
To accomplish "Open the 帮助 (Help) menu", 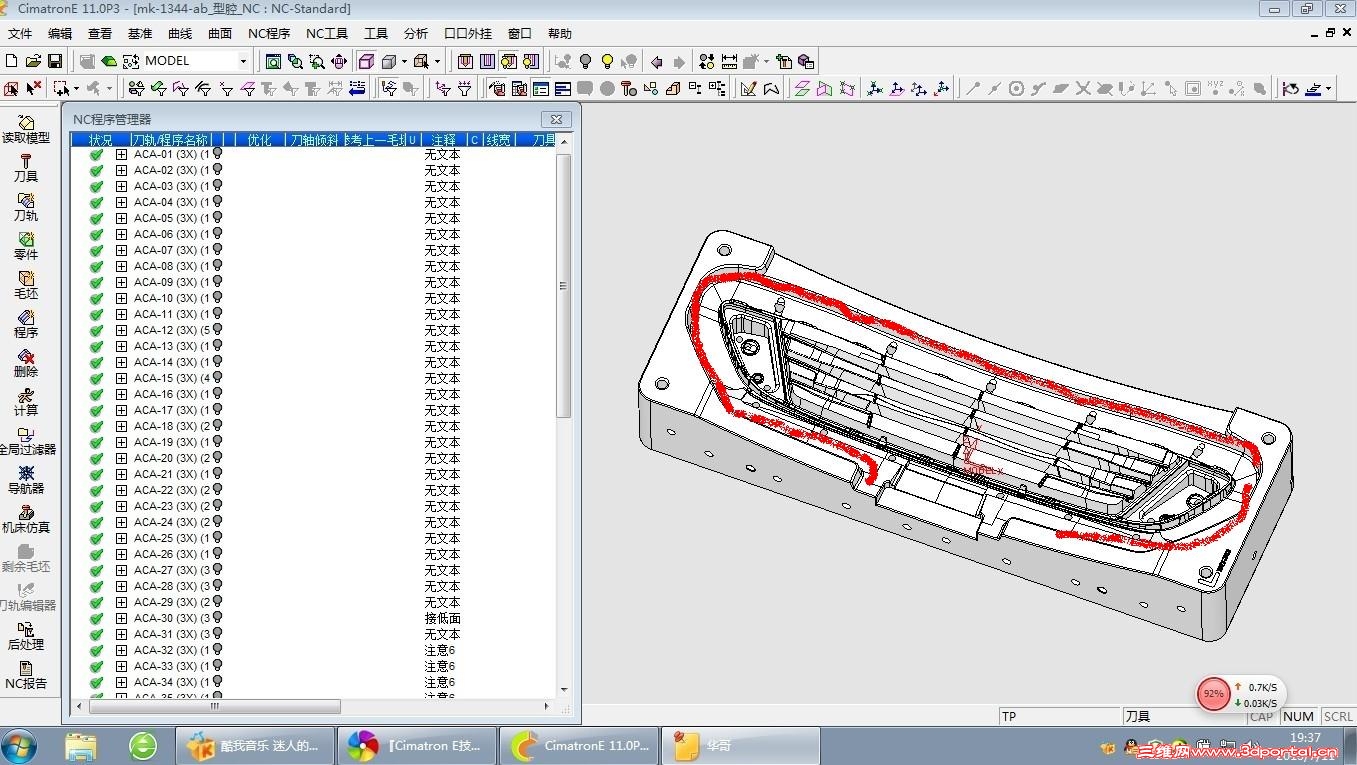I will pyautogui.click(x=560, y=34).
